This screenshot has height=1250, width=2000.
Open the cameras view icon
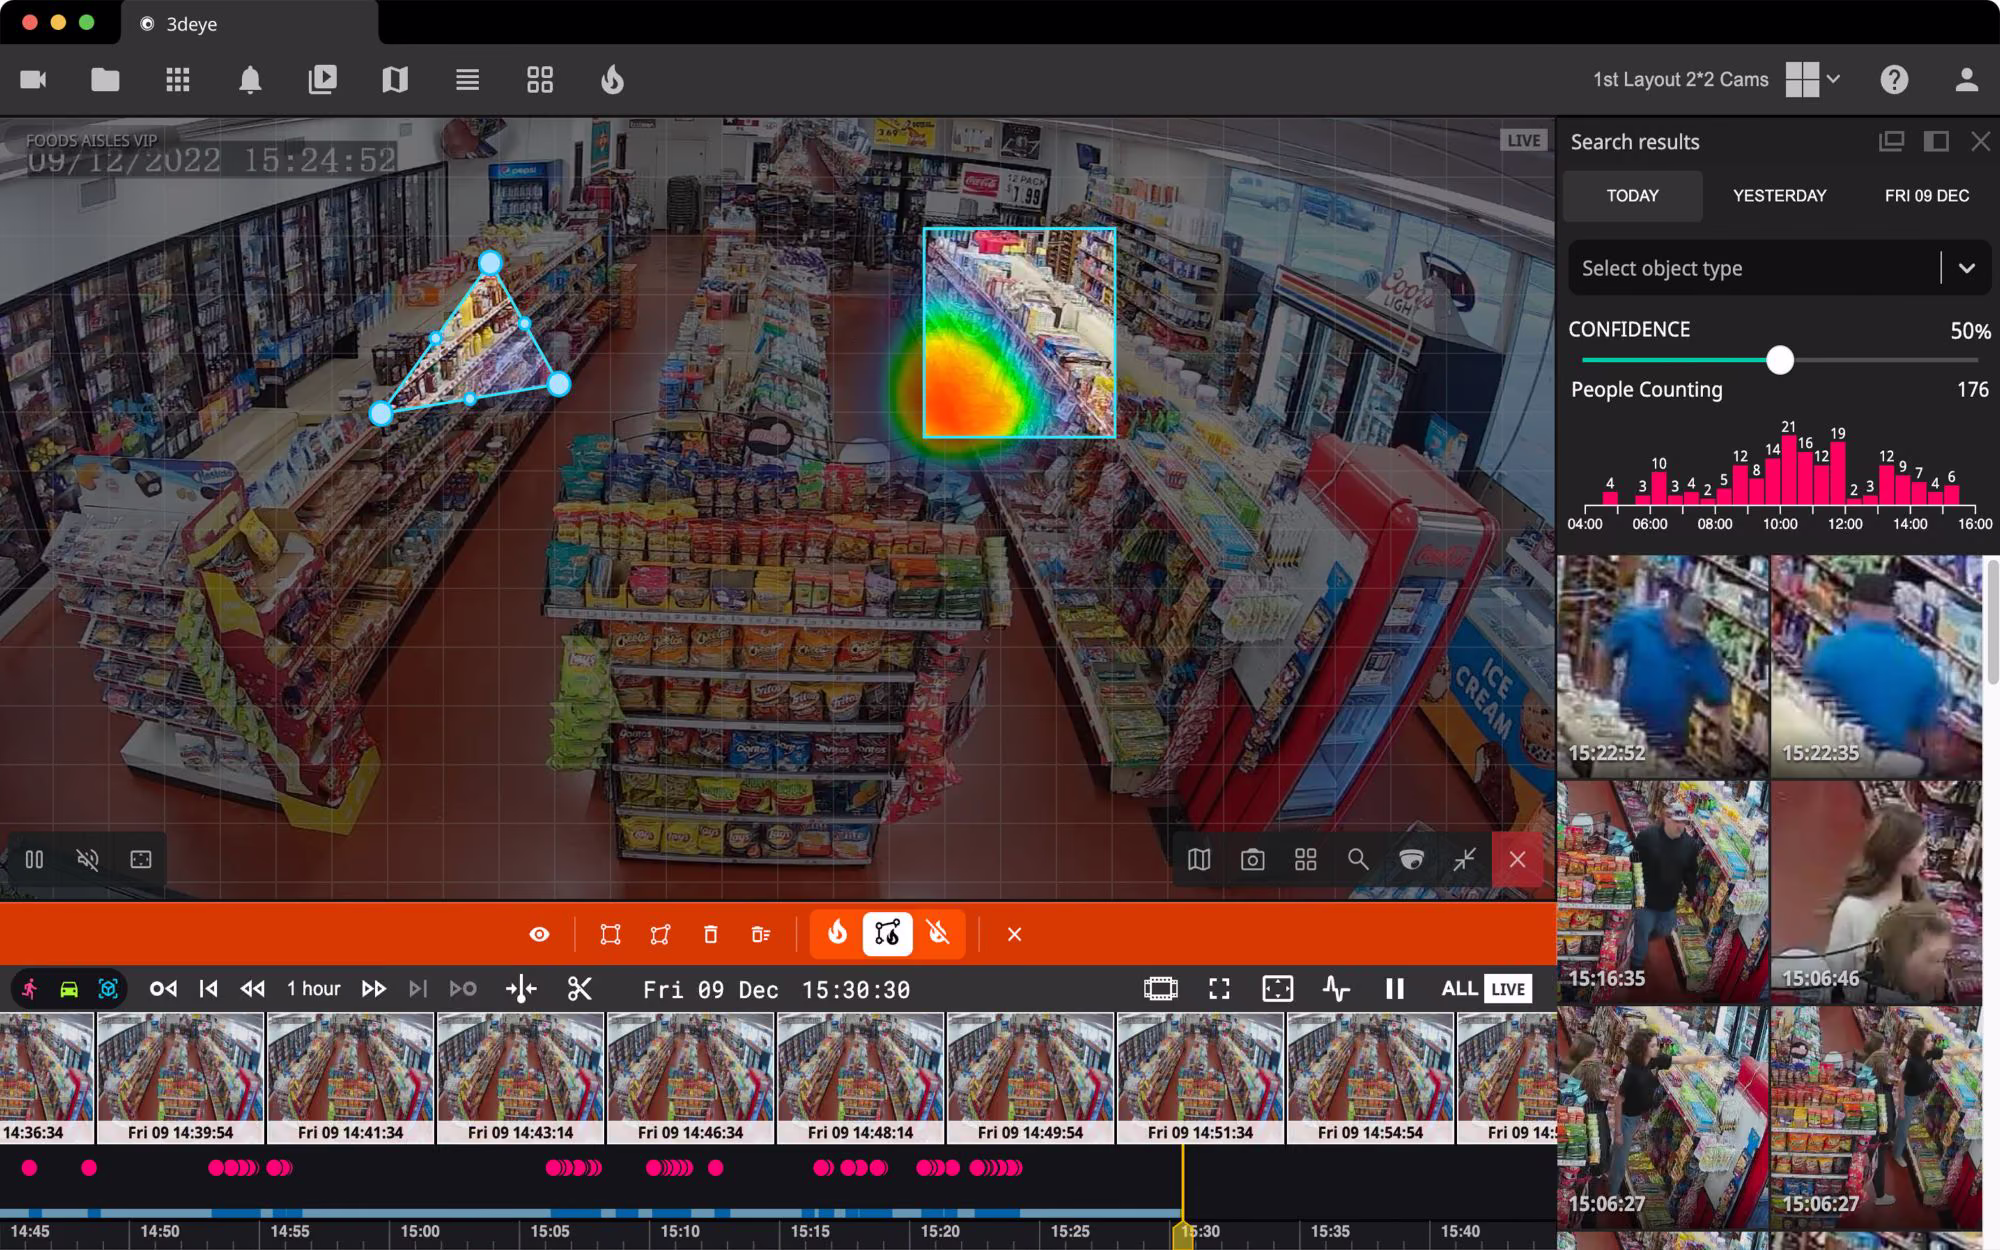[34, 79]
